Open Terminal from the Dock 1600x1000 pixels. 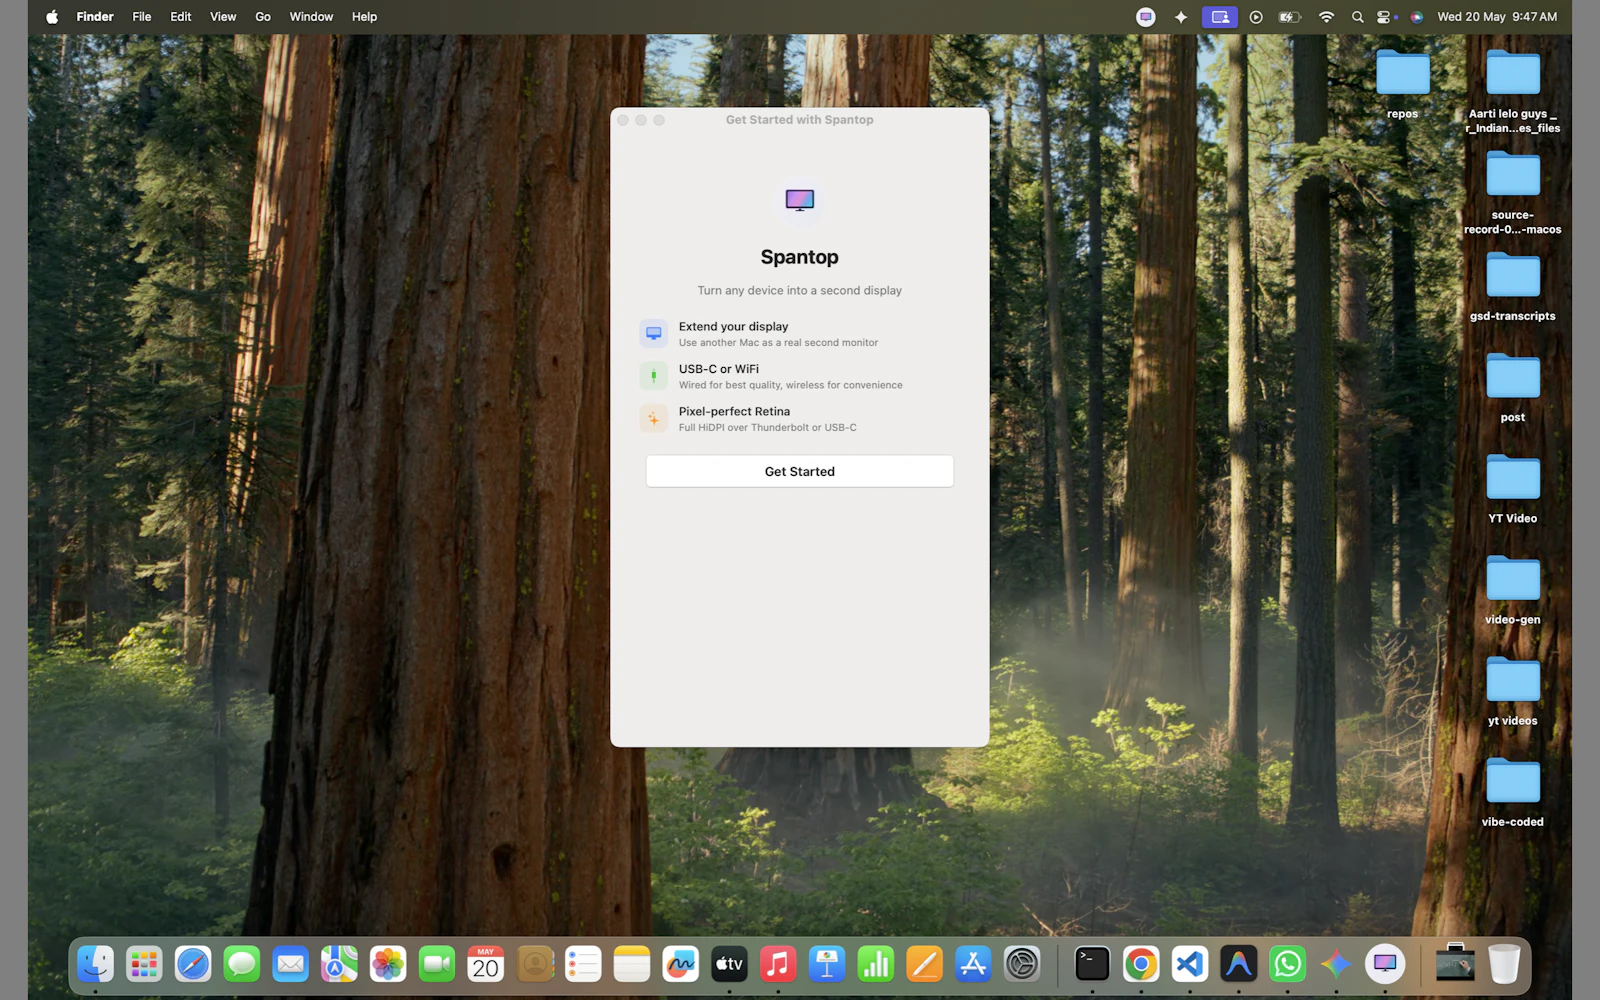[x=1092, y=964]
